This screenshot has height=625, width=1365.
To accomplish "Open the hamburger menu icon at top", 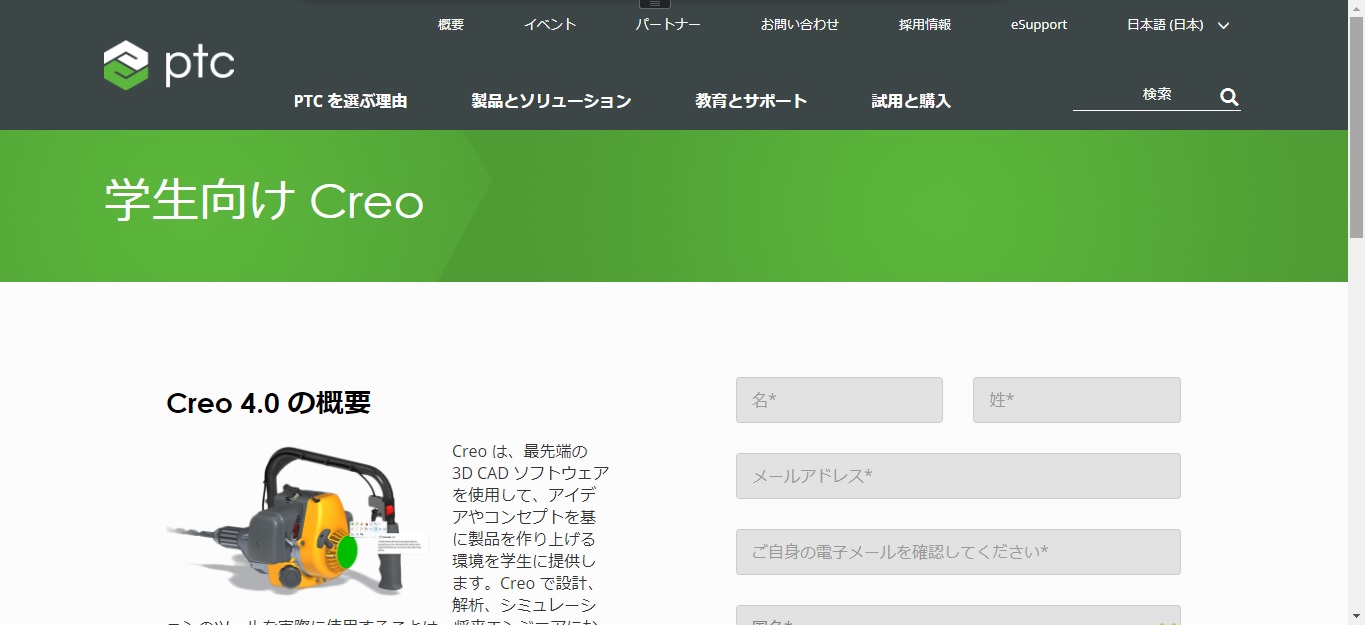I will (654, 5).
